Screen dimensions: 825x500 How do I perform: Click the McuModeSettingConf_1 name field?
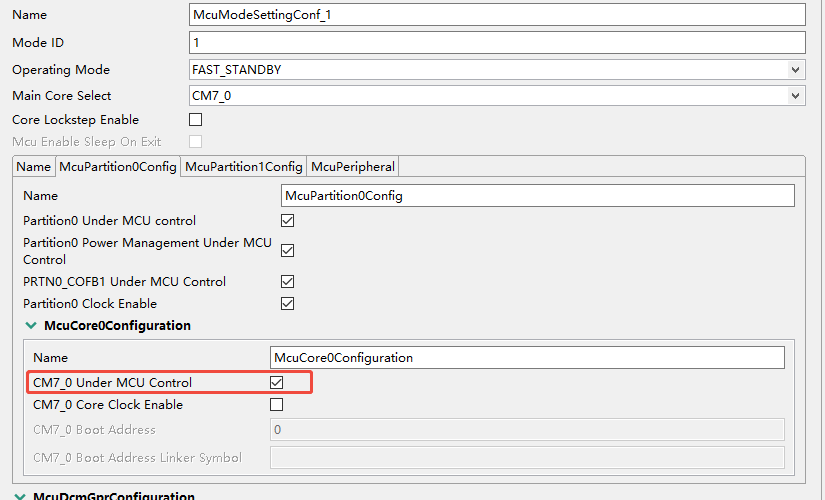tap(496, 15)
